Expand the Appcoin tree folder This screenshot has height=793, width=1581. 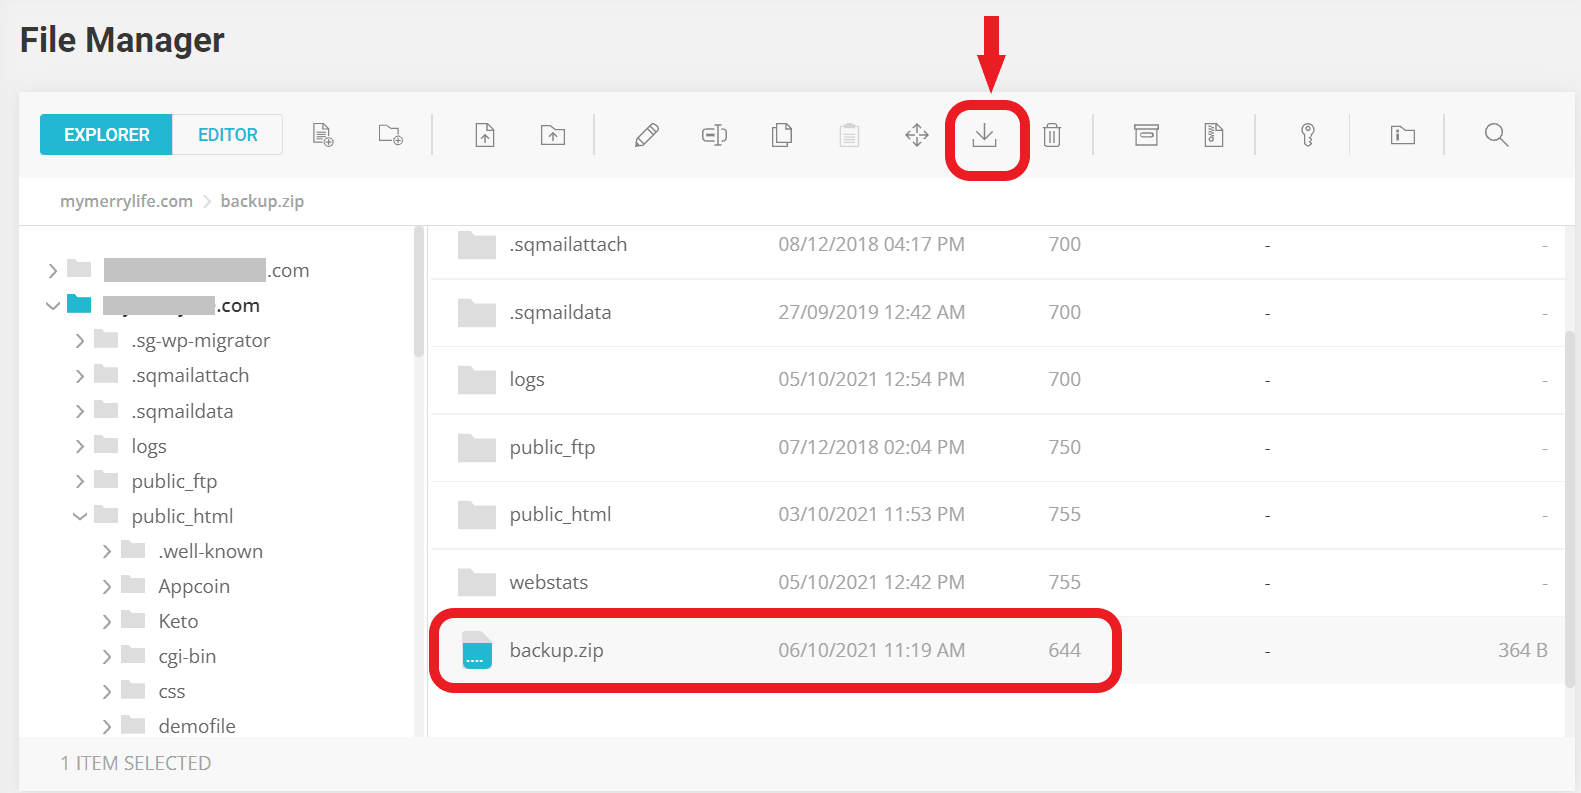coord(107,586)
